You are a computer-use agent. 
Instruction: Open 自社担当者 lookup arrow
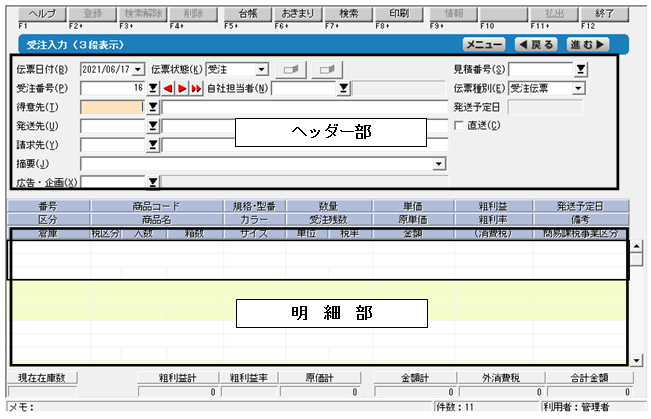click(343, 88)
